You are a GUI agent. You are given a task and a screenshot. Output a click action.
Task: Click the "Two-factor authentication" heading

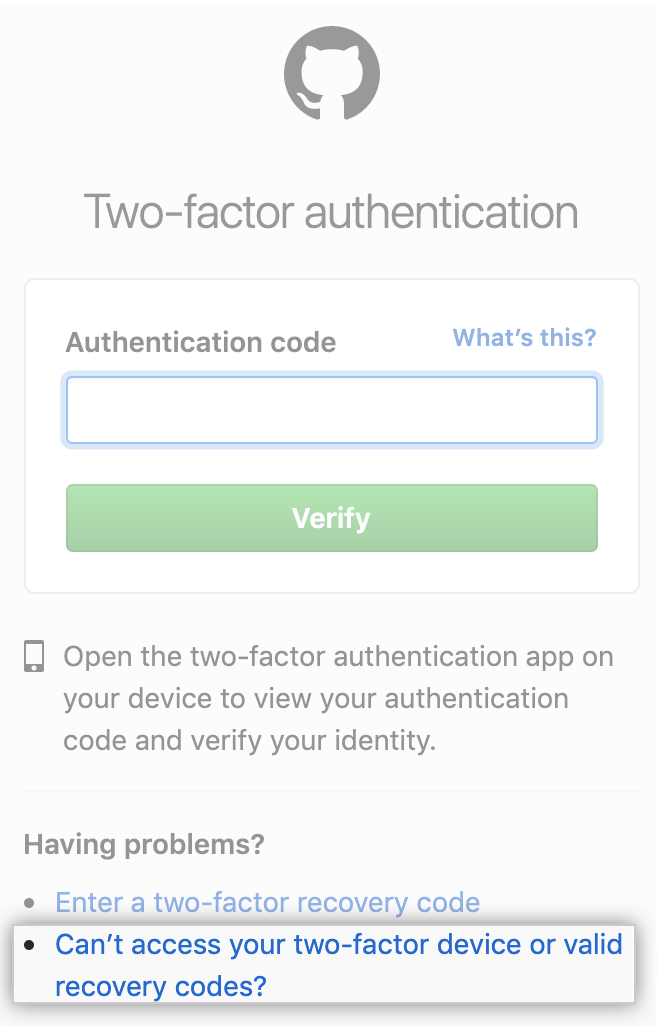[332, 212]
